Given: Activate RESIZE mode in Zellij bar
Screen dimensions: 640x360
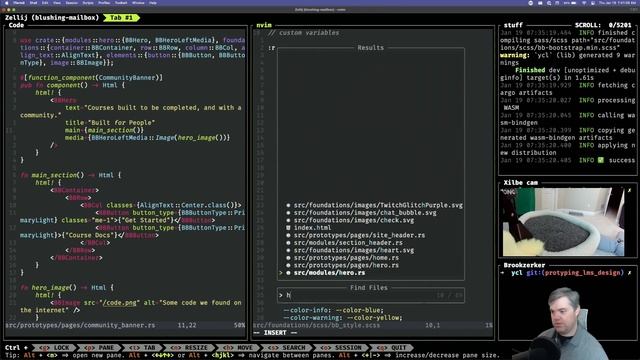Looking at the screenshot, I should (x=189, y=348).
